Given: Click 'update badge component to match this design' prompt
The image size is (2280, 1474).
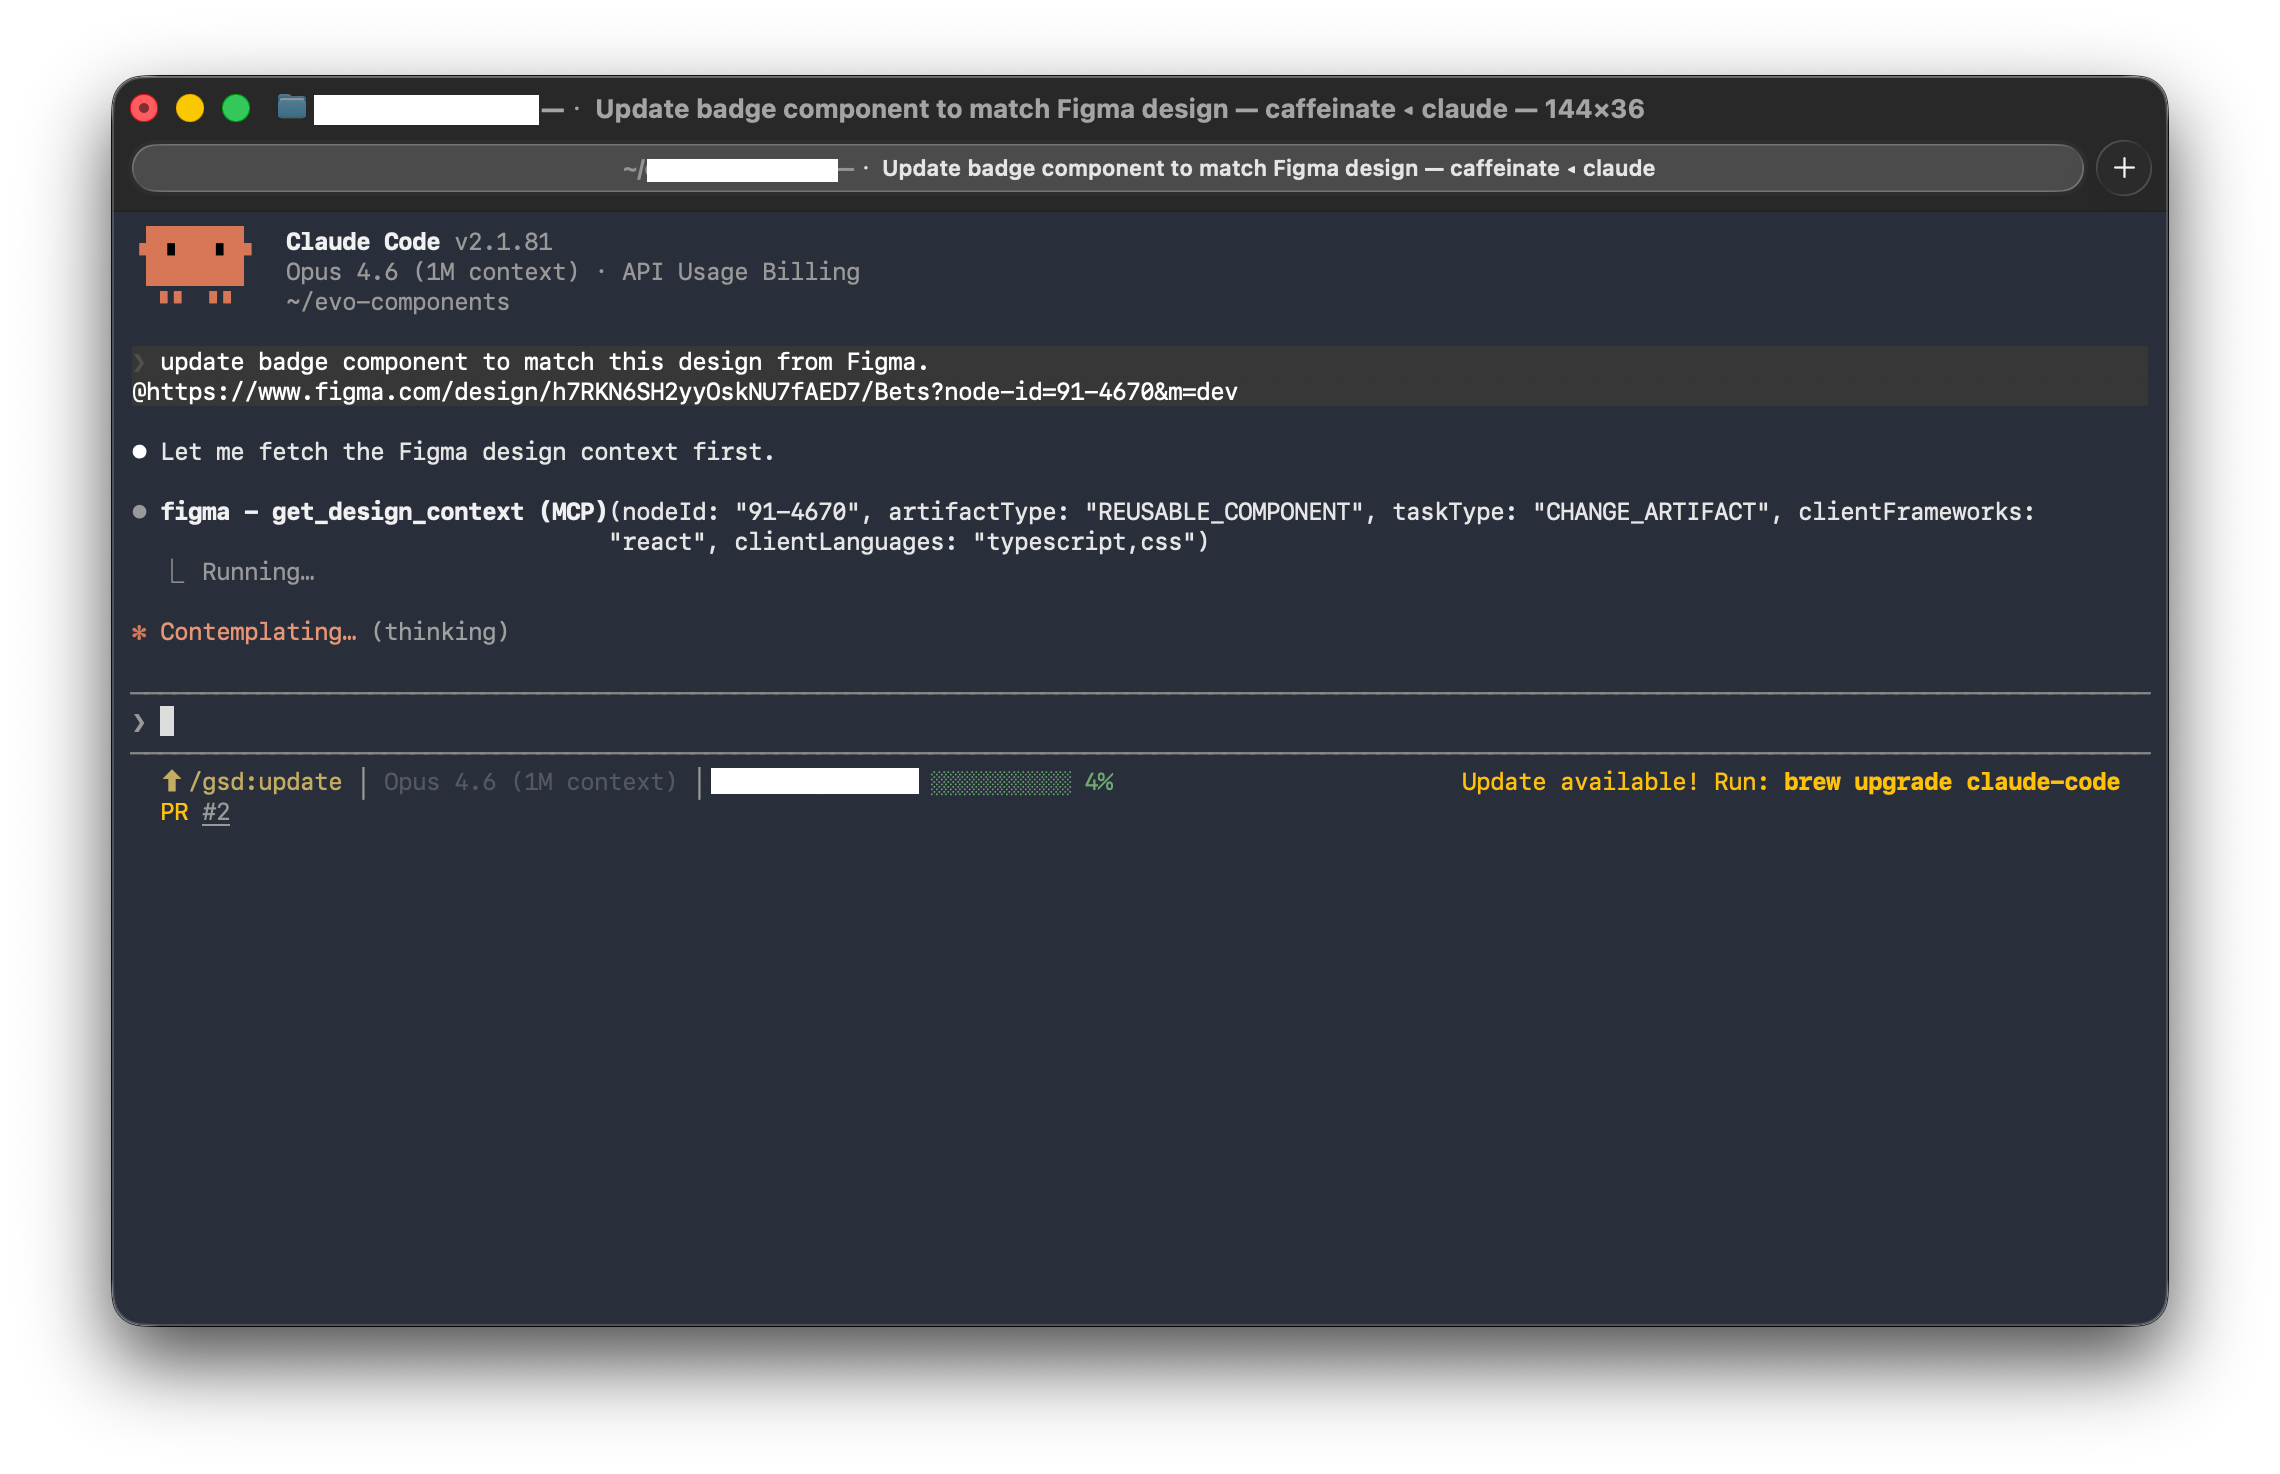Looking at the screenshot, I should [545, 362].
